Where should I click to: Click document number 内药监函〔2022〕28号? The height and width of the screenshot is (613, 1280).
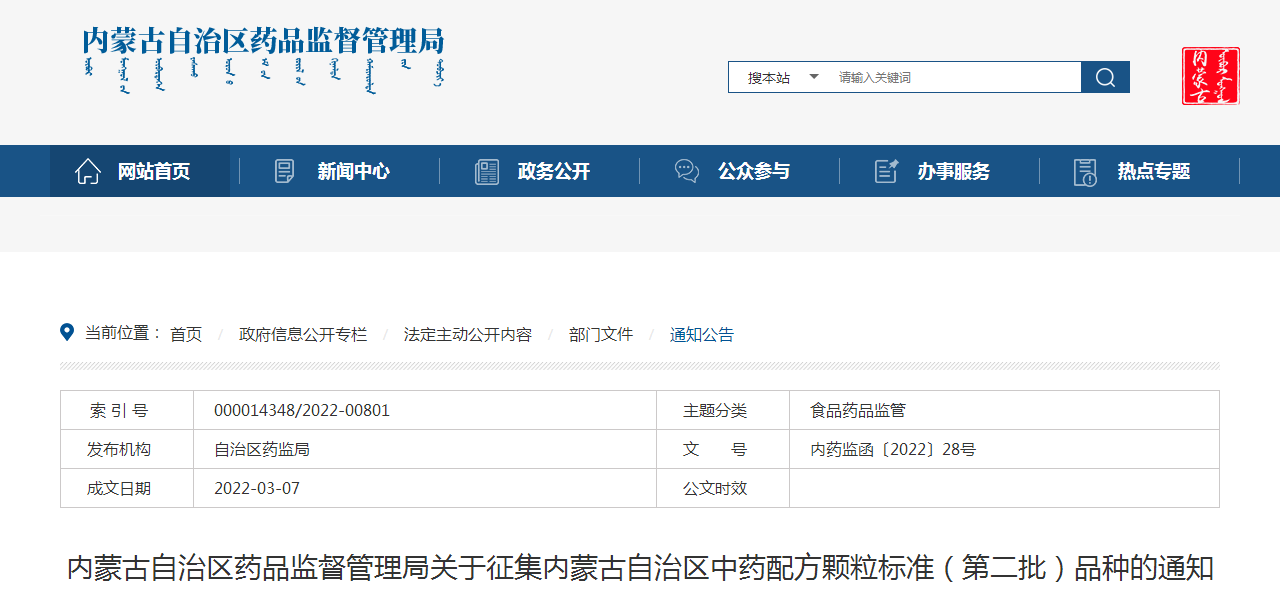click(893, 449)
